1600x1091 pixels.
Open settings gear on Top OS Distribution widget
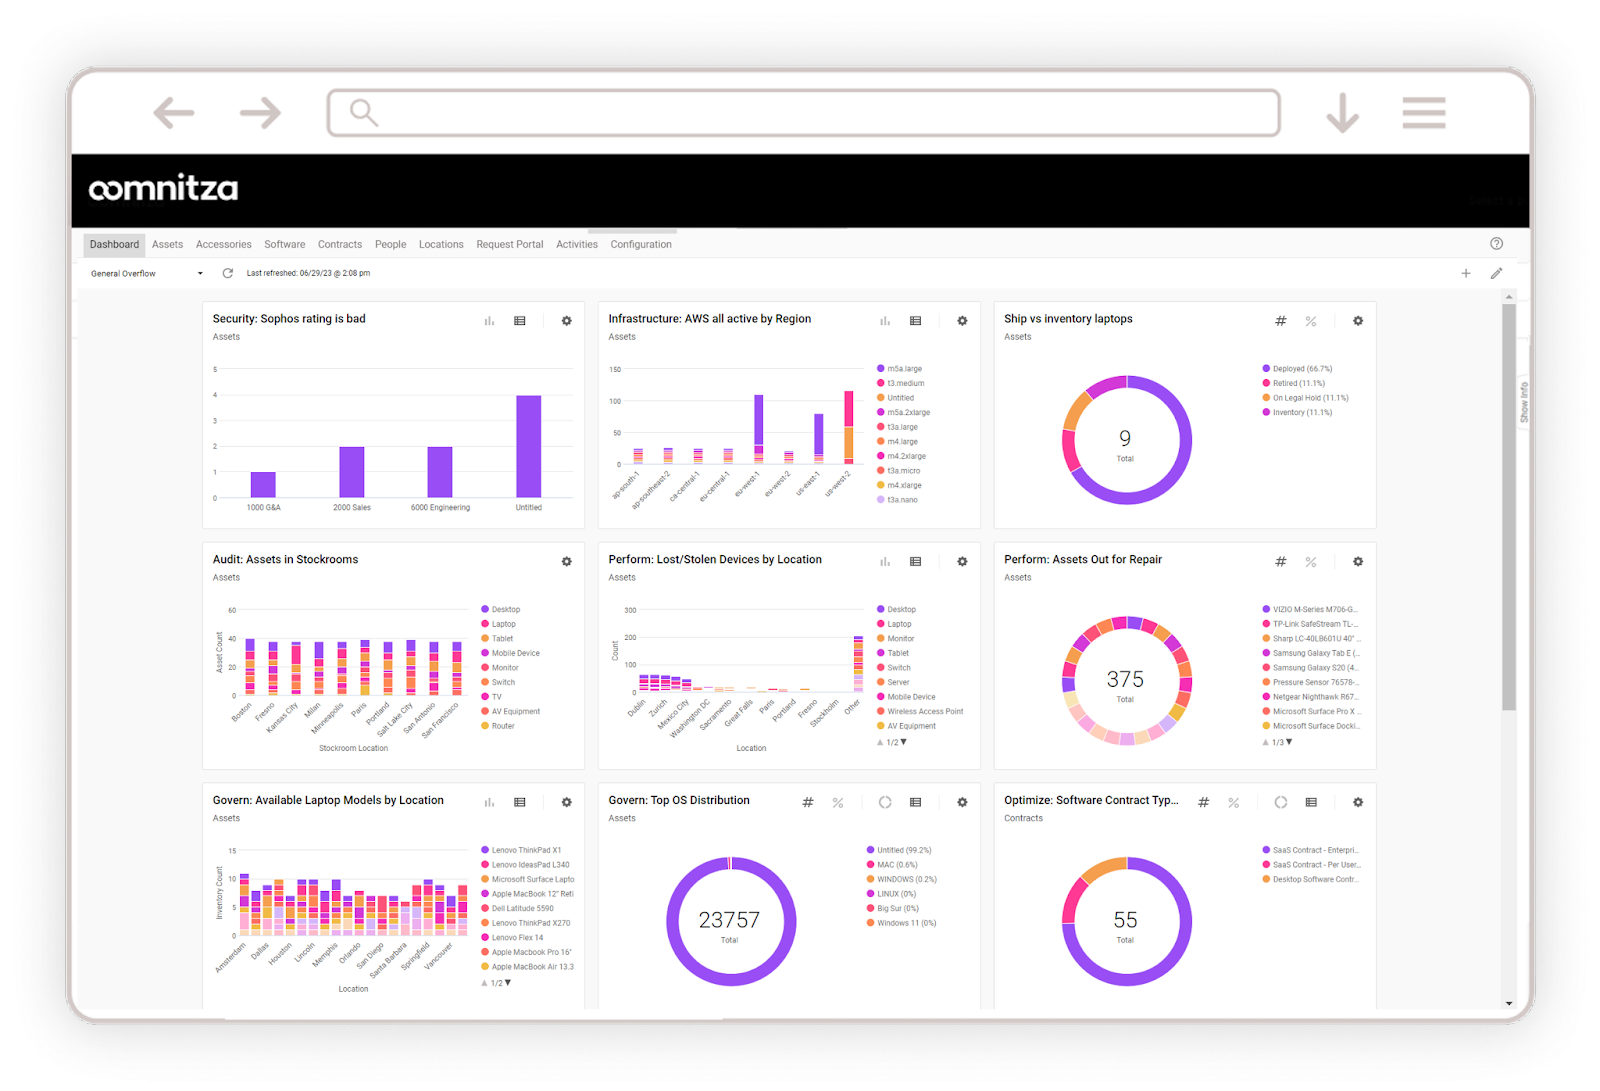(x=962, y=802)
